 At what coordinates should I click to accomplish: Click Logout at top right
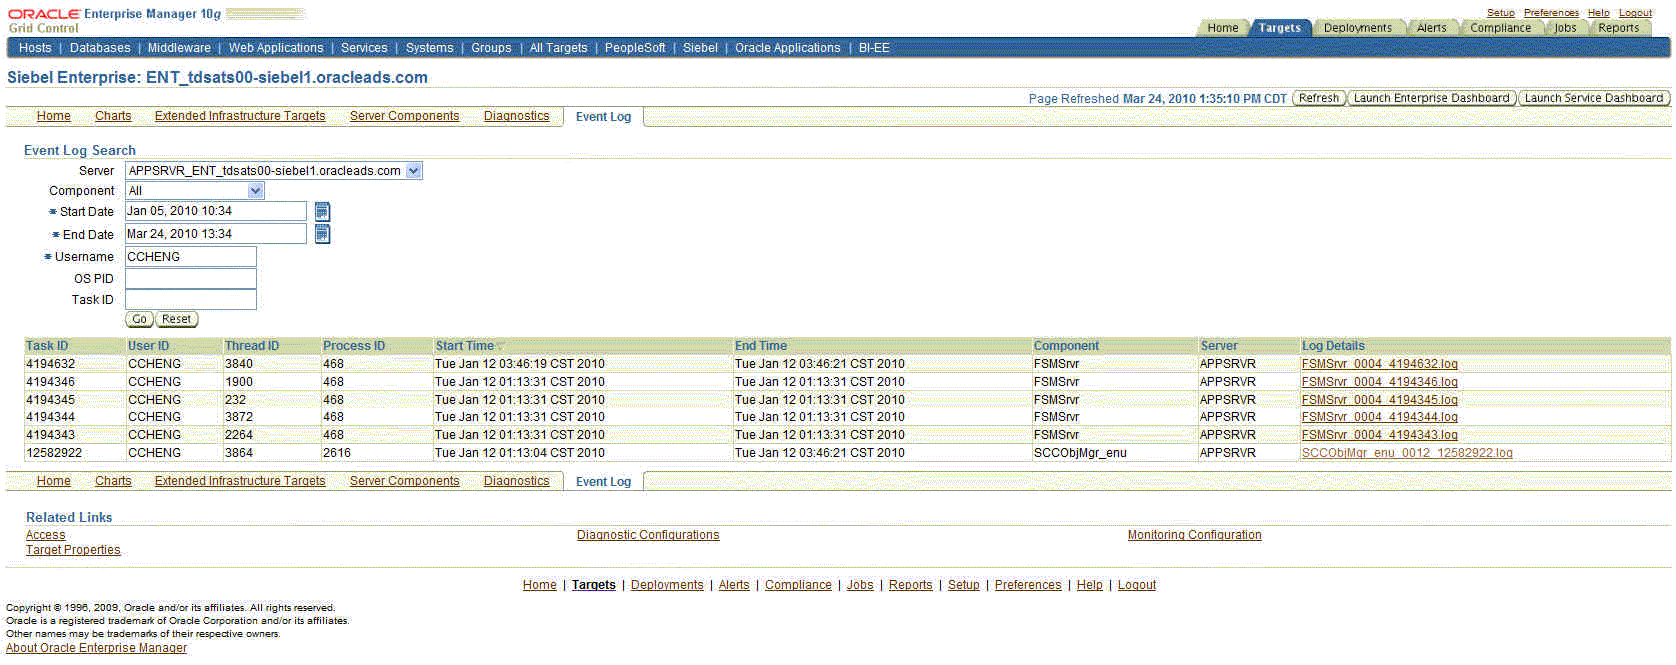click(1635, 13)
